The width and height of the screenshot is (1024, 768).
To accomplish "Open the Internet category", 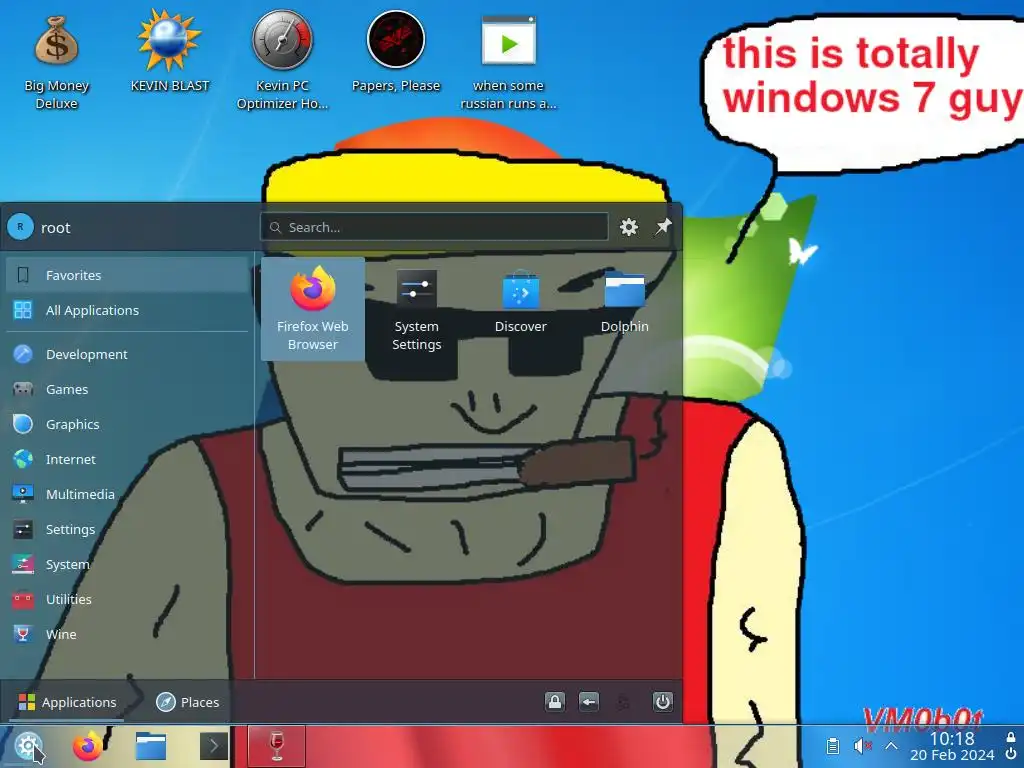I will 127,459.
